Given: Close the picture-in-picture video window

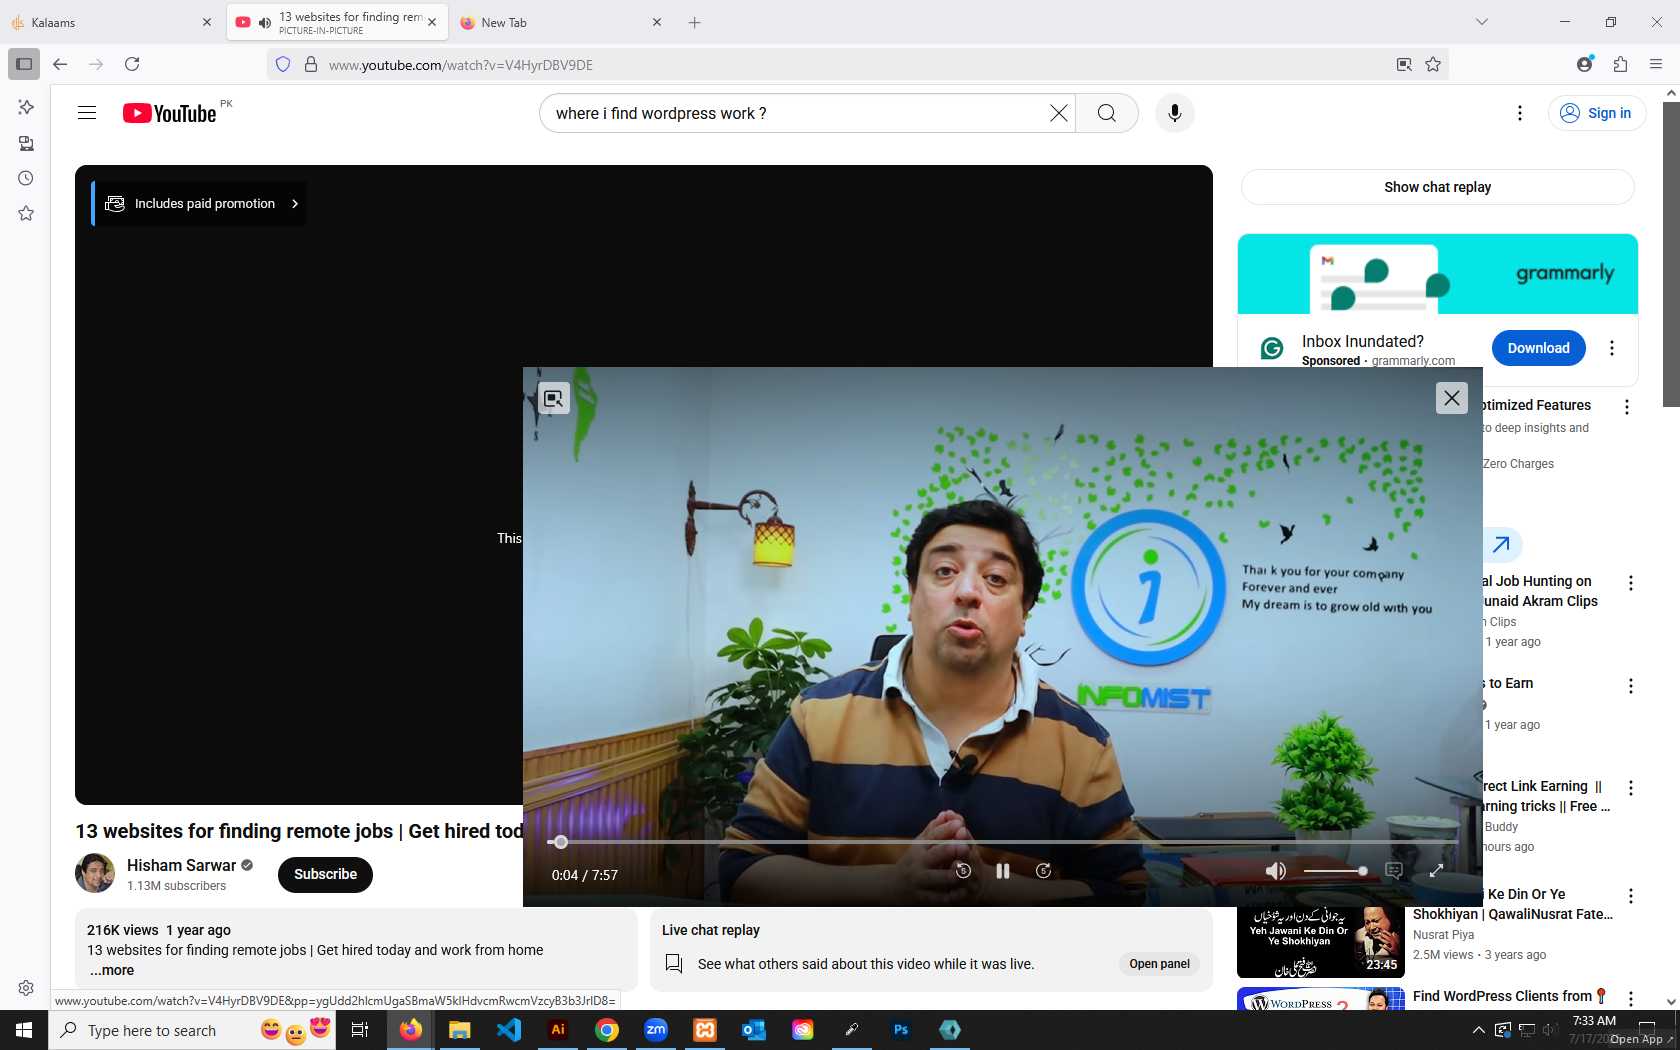Looking at the screenshot, I should click(x=1452, y=398).
